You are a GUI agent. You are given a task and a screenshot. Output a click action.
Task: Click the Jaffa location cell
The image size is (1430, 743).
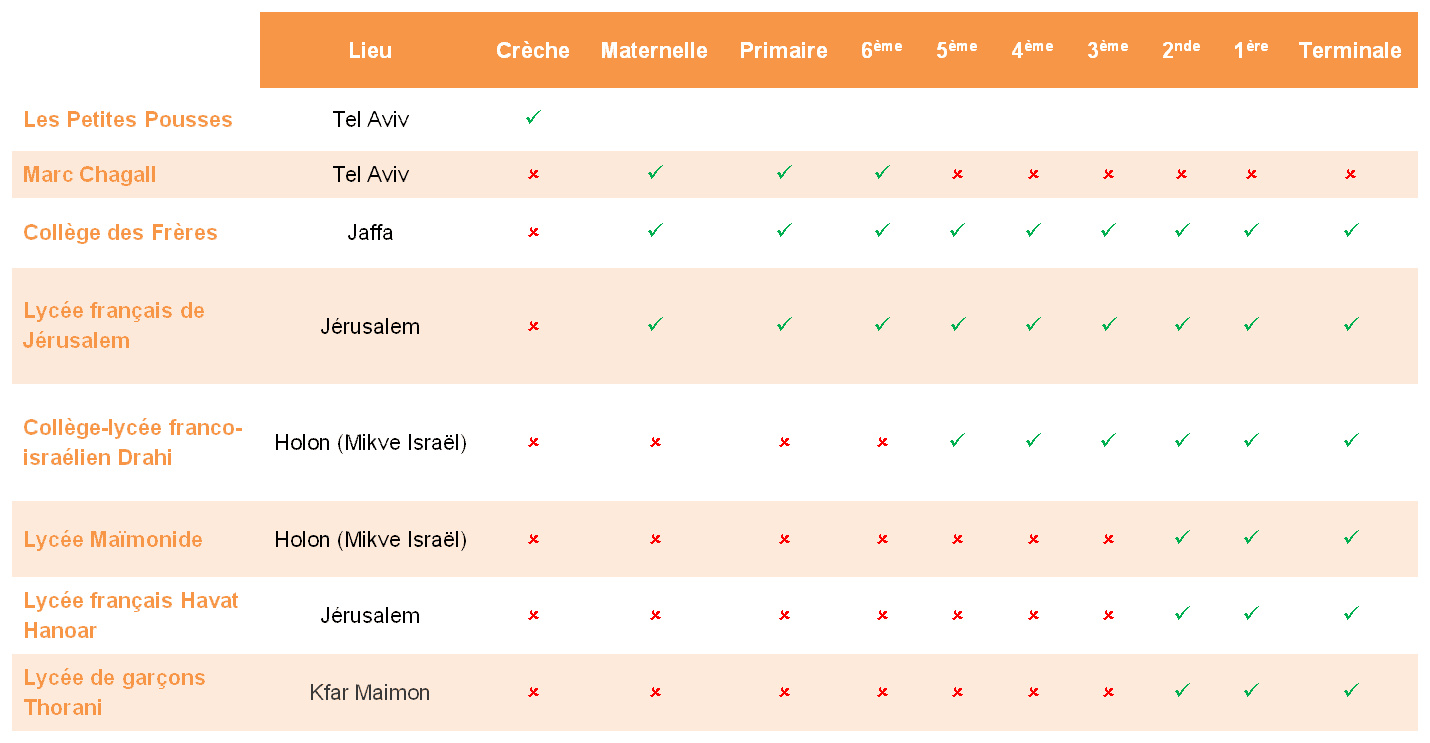click(370, 233)
